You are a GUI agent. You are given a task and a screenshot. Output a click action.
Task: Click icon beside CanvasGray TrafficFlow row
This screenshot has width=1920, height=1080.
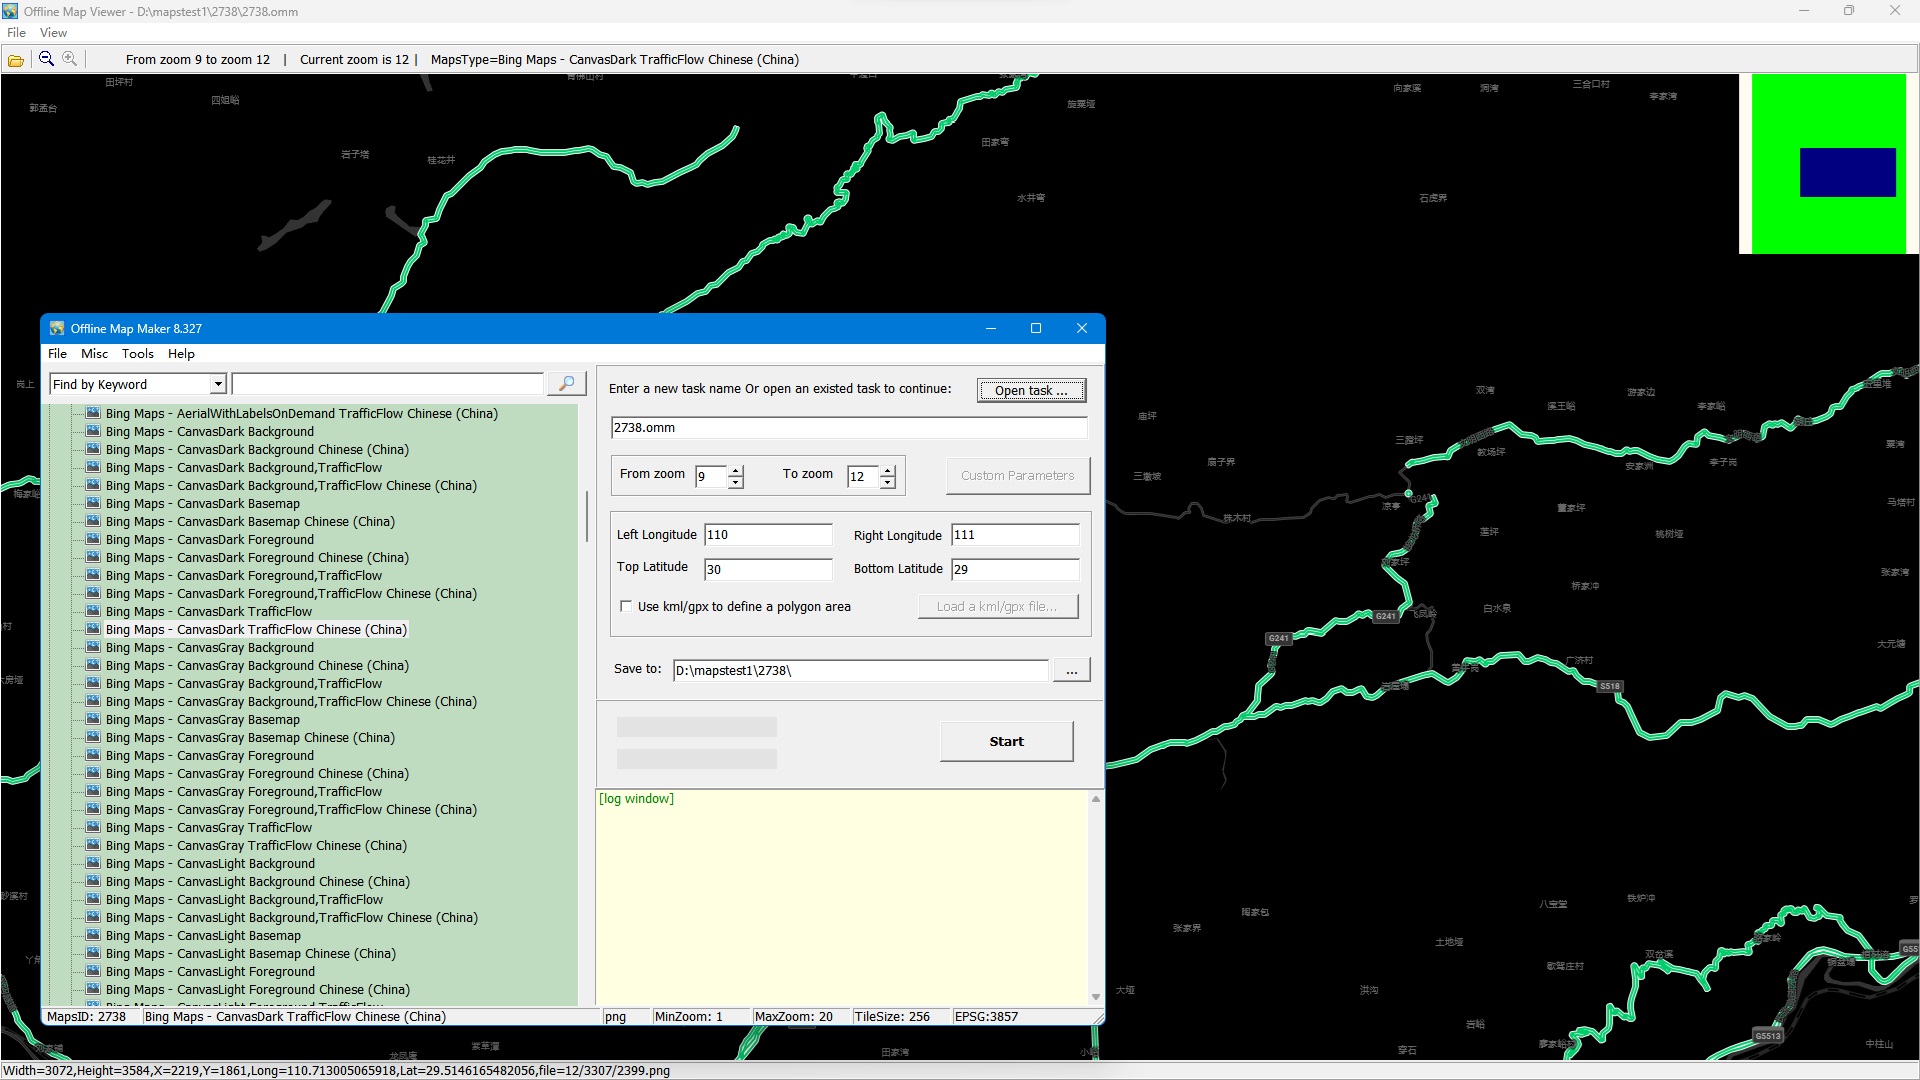(93, 827)
